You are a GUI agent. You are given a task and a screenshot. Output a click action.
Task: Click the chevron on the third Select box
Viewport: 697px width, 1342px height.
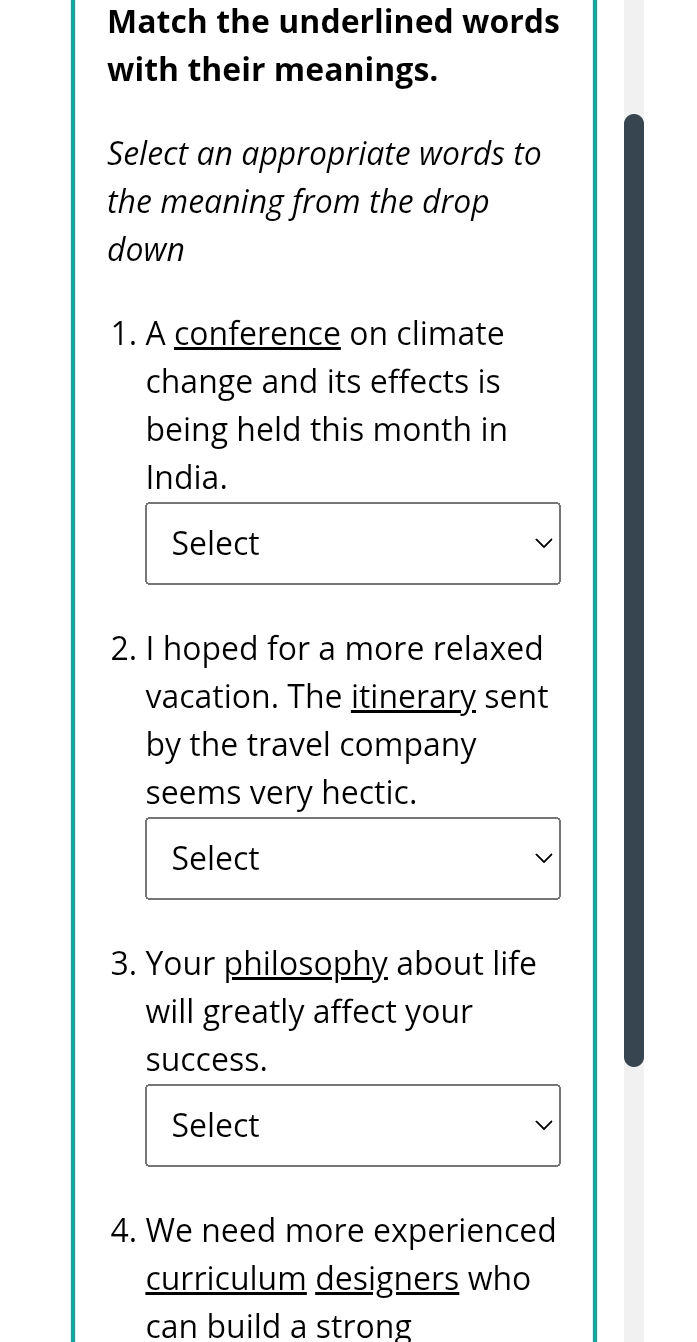point(543,1124)
